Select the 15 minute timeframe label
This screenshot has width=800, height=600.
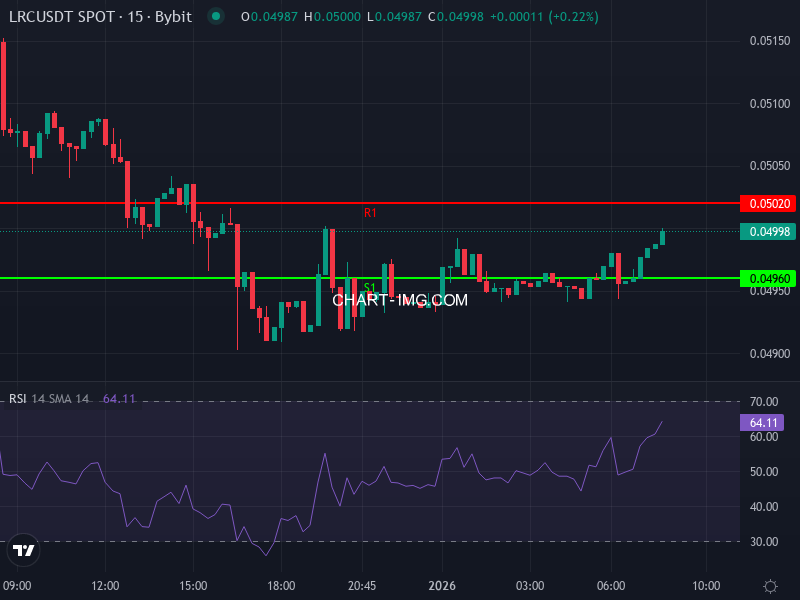[x=135, y=17]
